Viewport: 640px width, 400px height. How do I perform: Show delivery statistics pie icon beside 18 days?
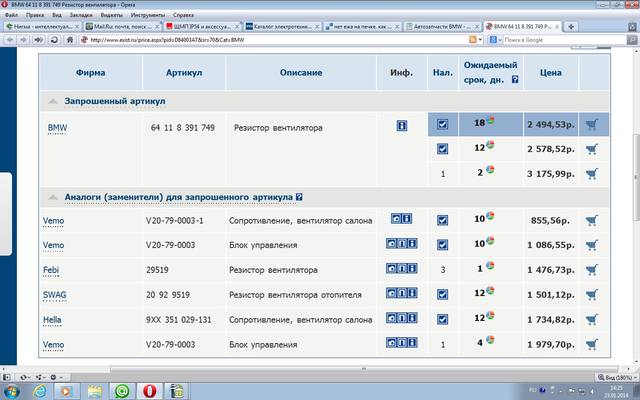pyautogui.click(x=490, y=120)
